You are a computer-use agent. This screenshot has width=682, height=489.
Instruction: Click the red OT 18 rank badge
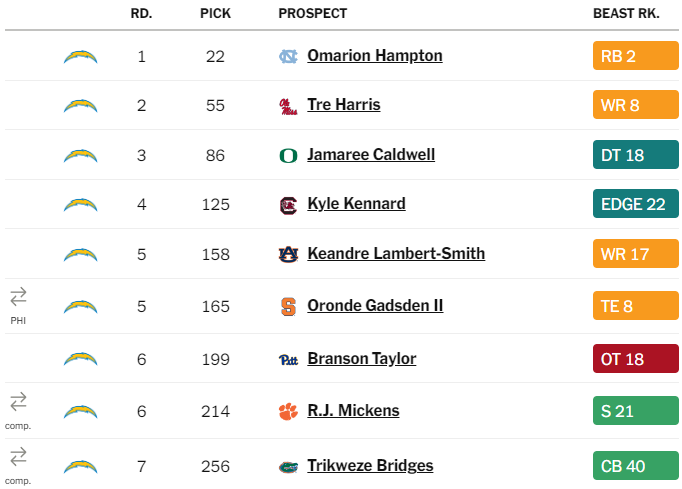(x=635, y=358)
